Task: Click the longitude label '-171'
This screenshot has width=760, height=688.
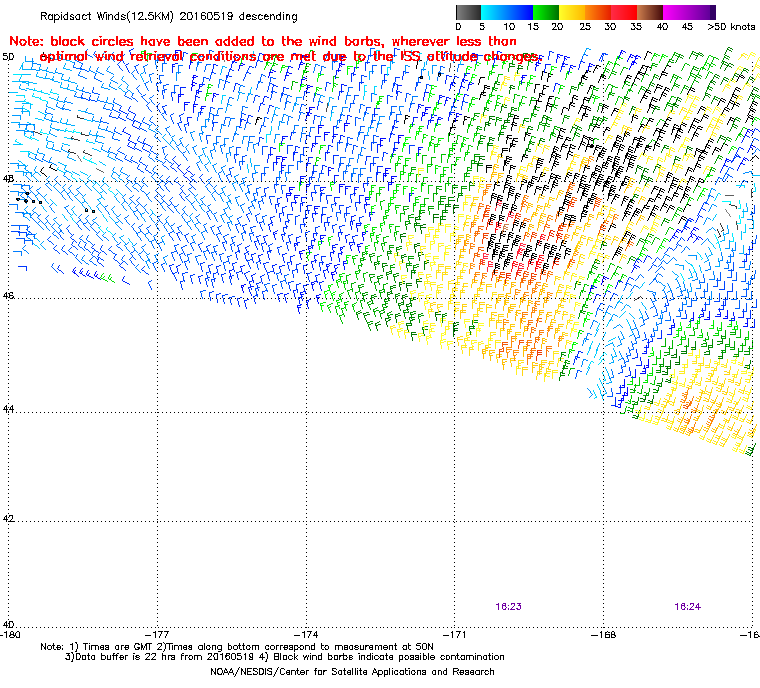Action: pyautogui.click(x=454, y=635)
